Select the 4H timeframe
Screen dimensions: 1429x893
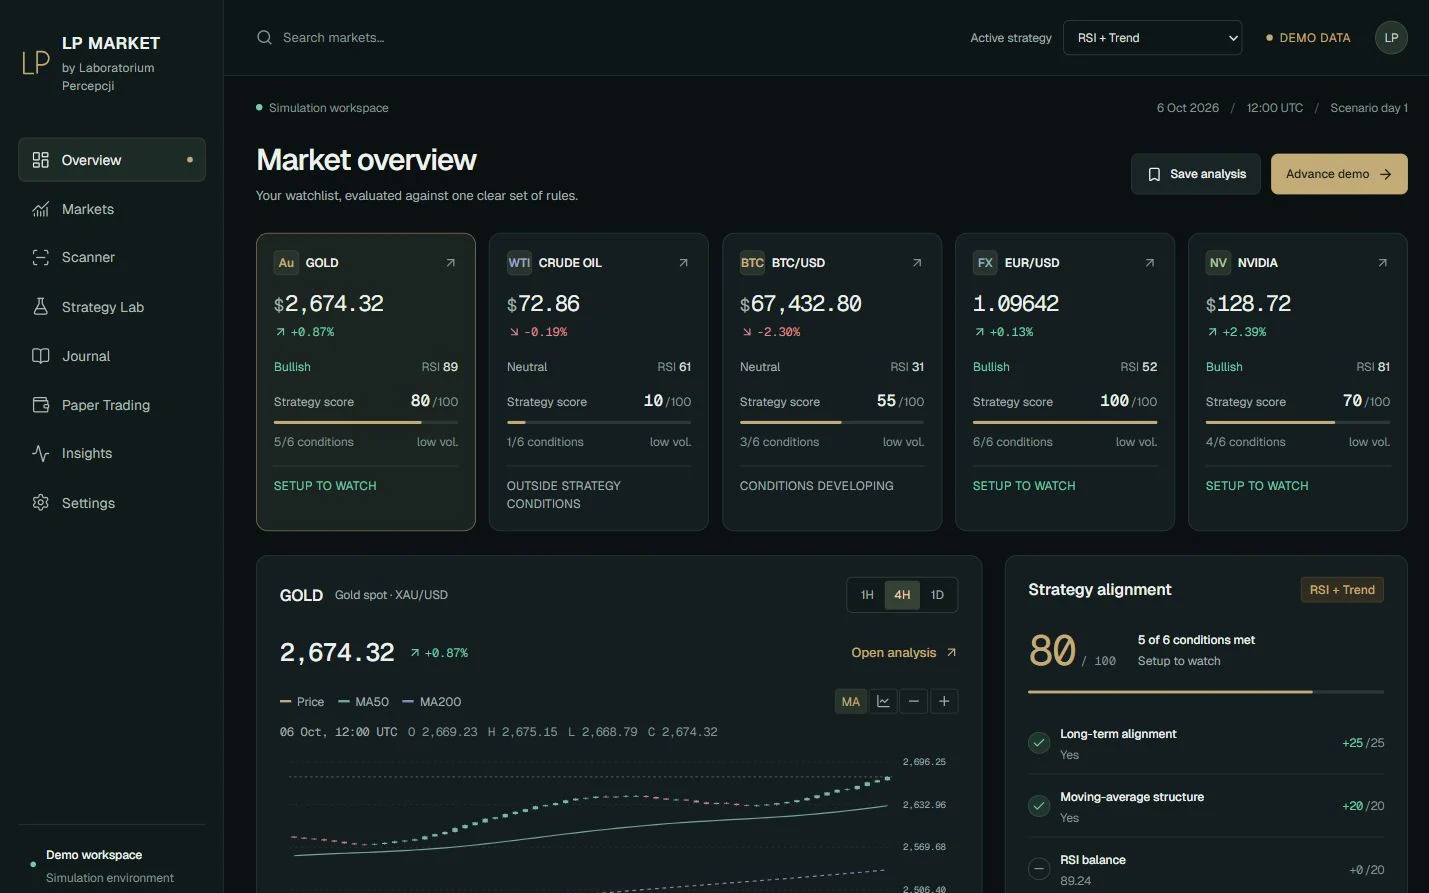[902, 595]
